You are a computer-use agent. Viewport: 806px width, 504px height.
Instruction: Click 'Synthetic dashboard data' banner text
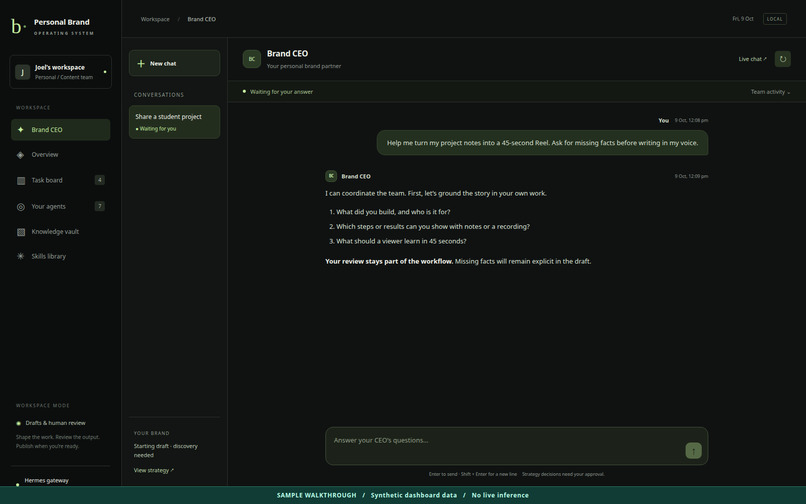(x=414, y=495)
